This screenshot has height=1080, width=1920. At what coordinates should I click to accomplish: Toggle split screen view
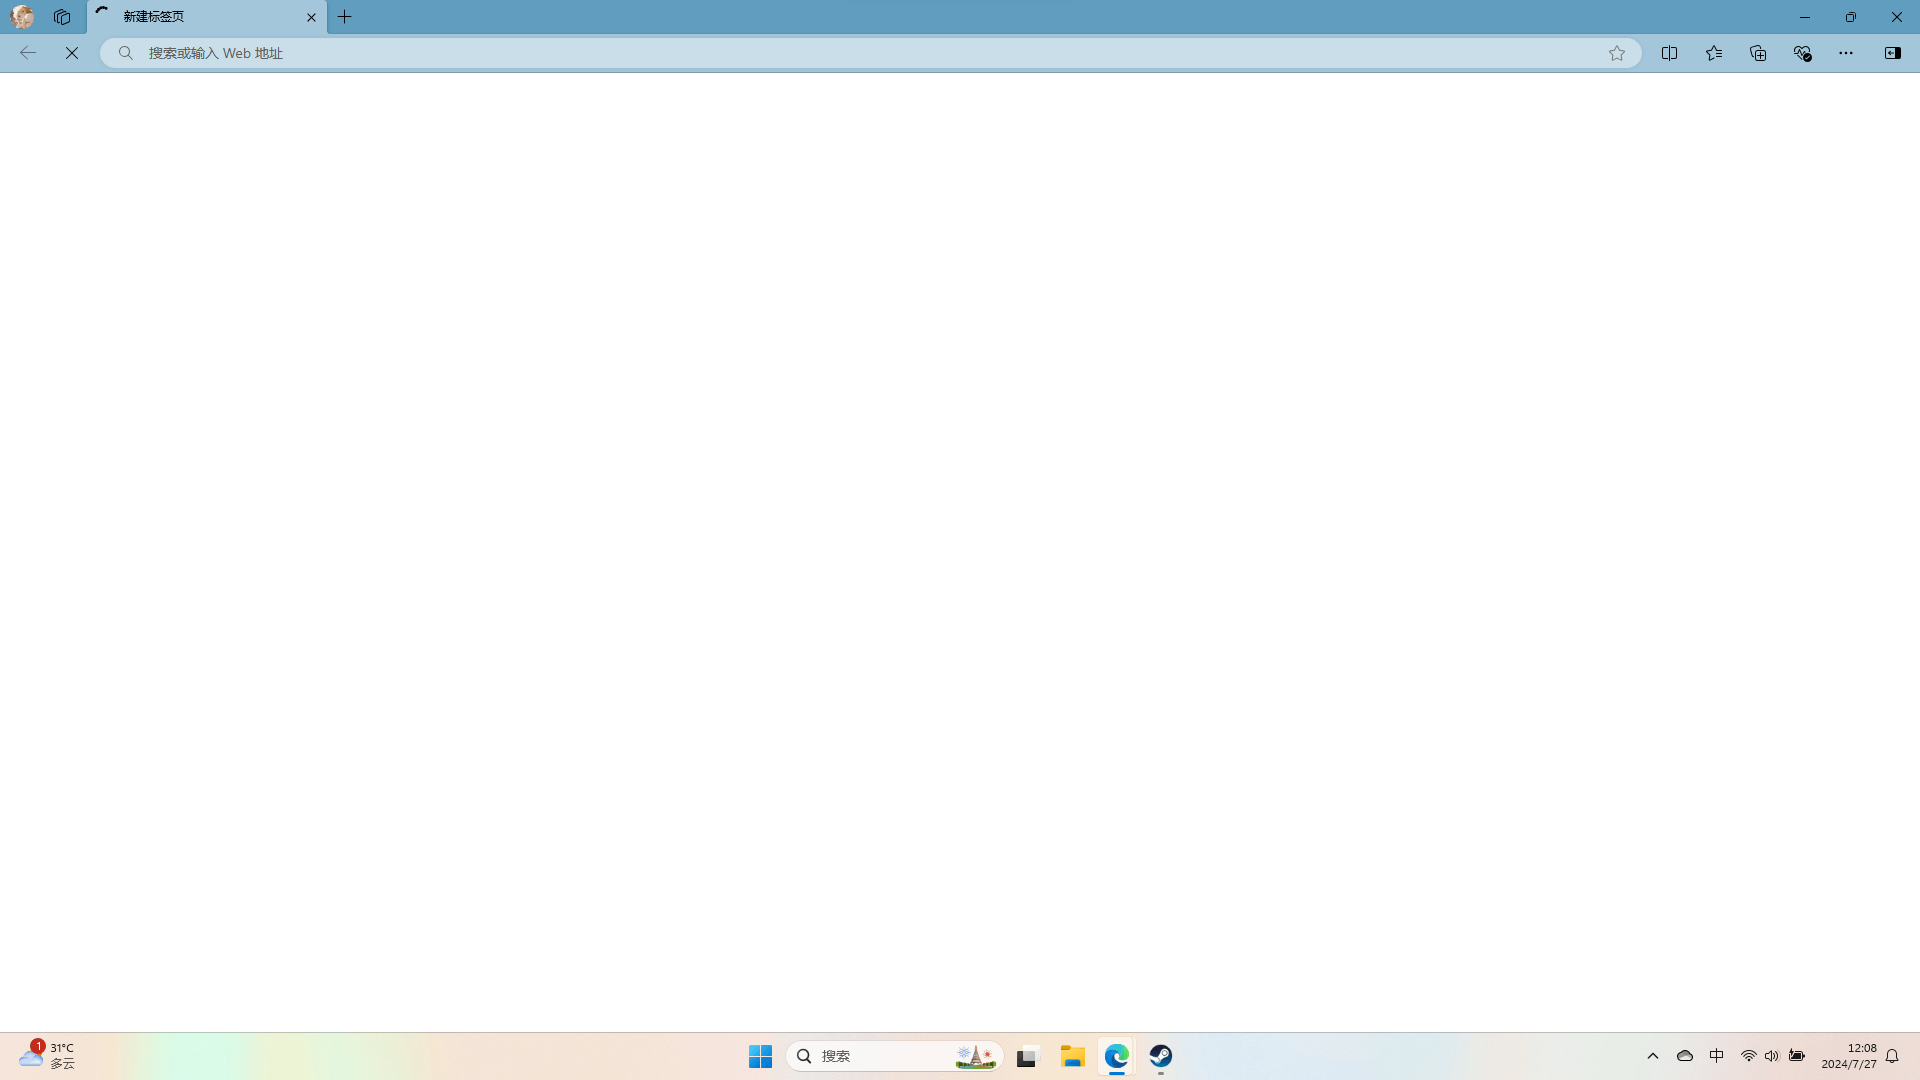tap(1669, 53)
